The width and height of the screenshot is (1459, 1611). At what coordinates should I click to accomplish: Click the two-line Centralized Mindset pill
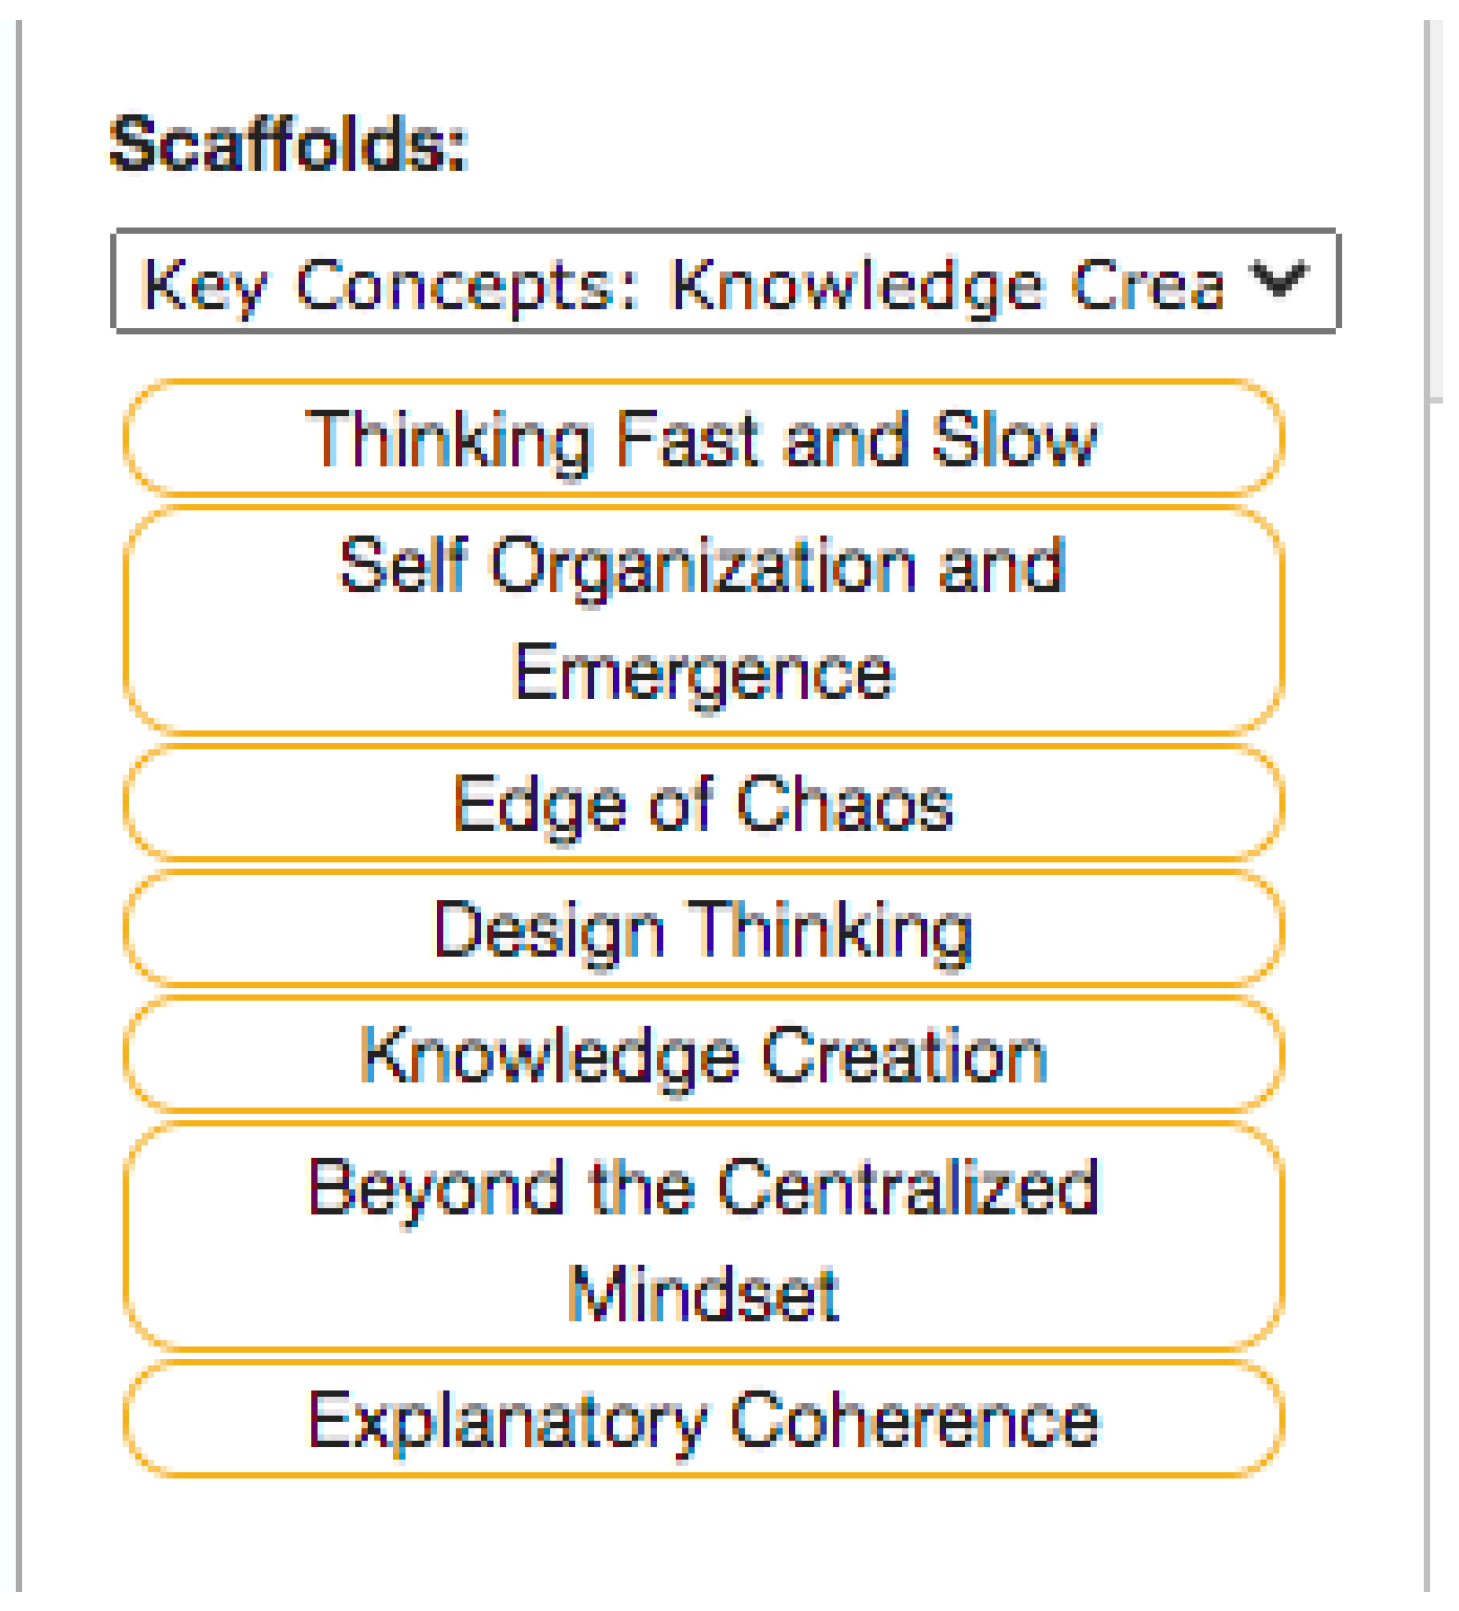(703, 1238)
